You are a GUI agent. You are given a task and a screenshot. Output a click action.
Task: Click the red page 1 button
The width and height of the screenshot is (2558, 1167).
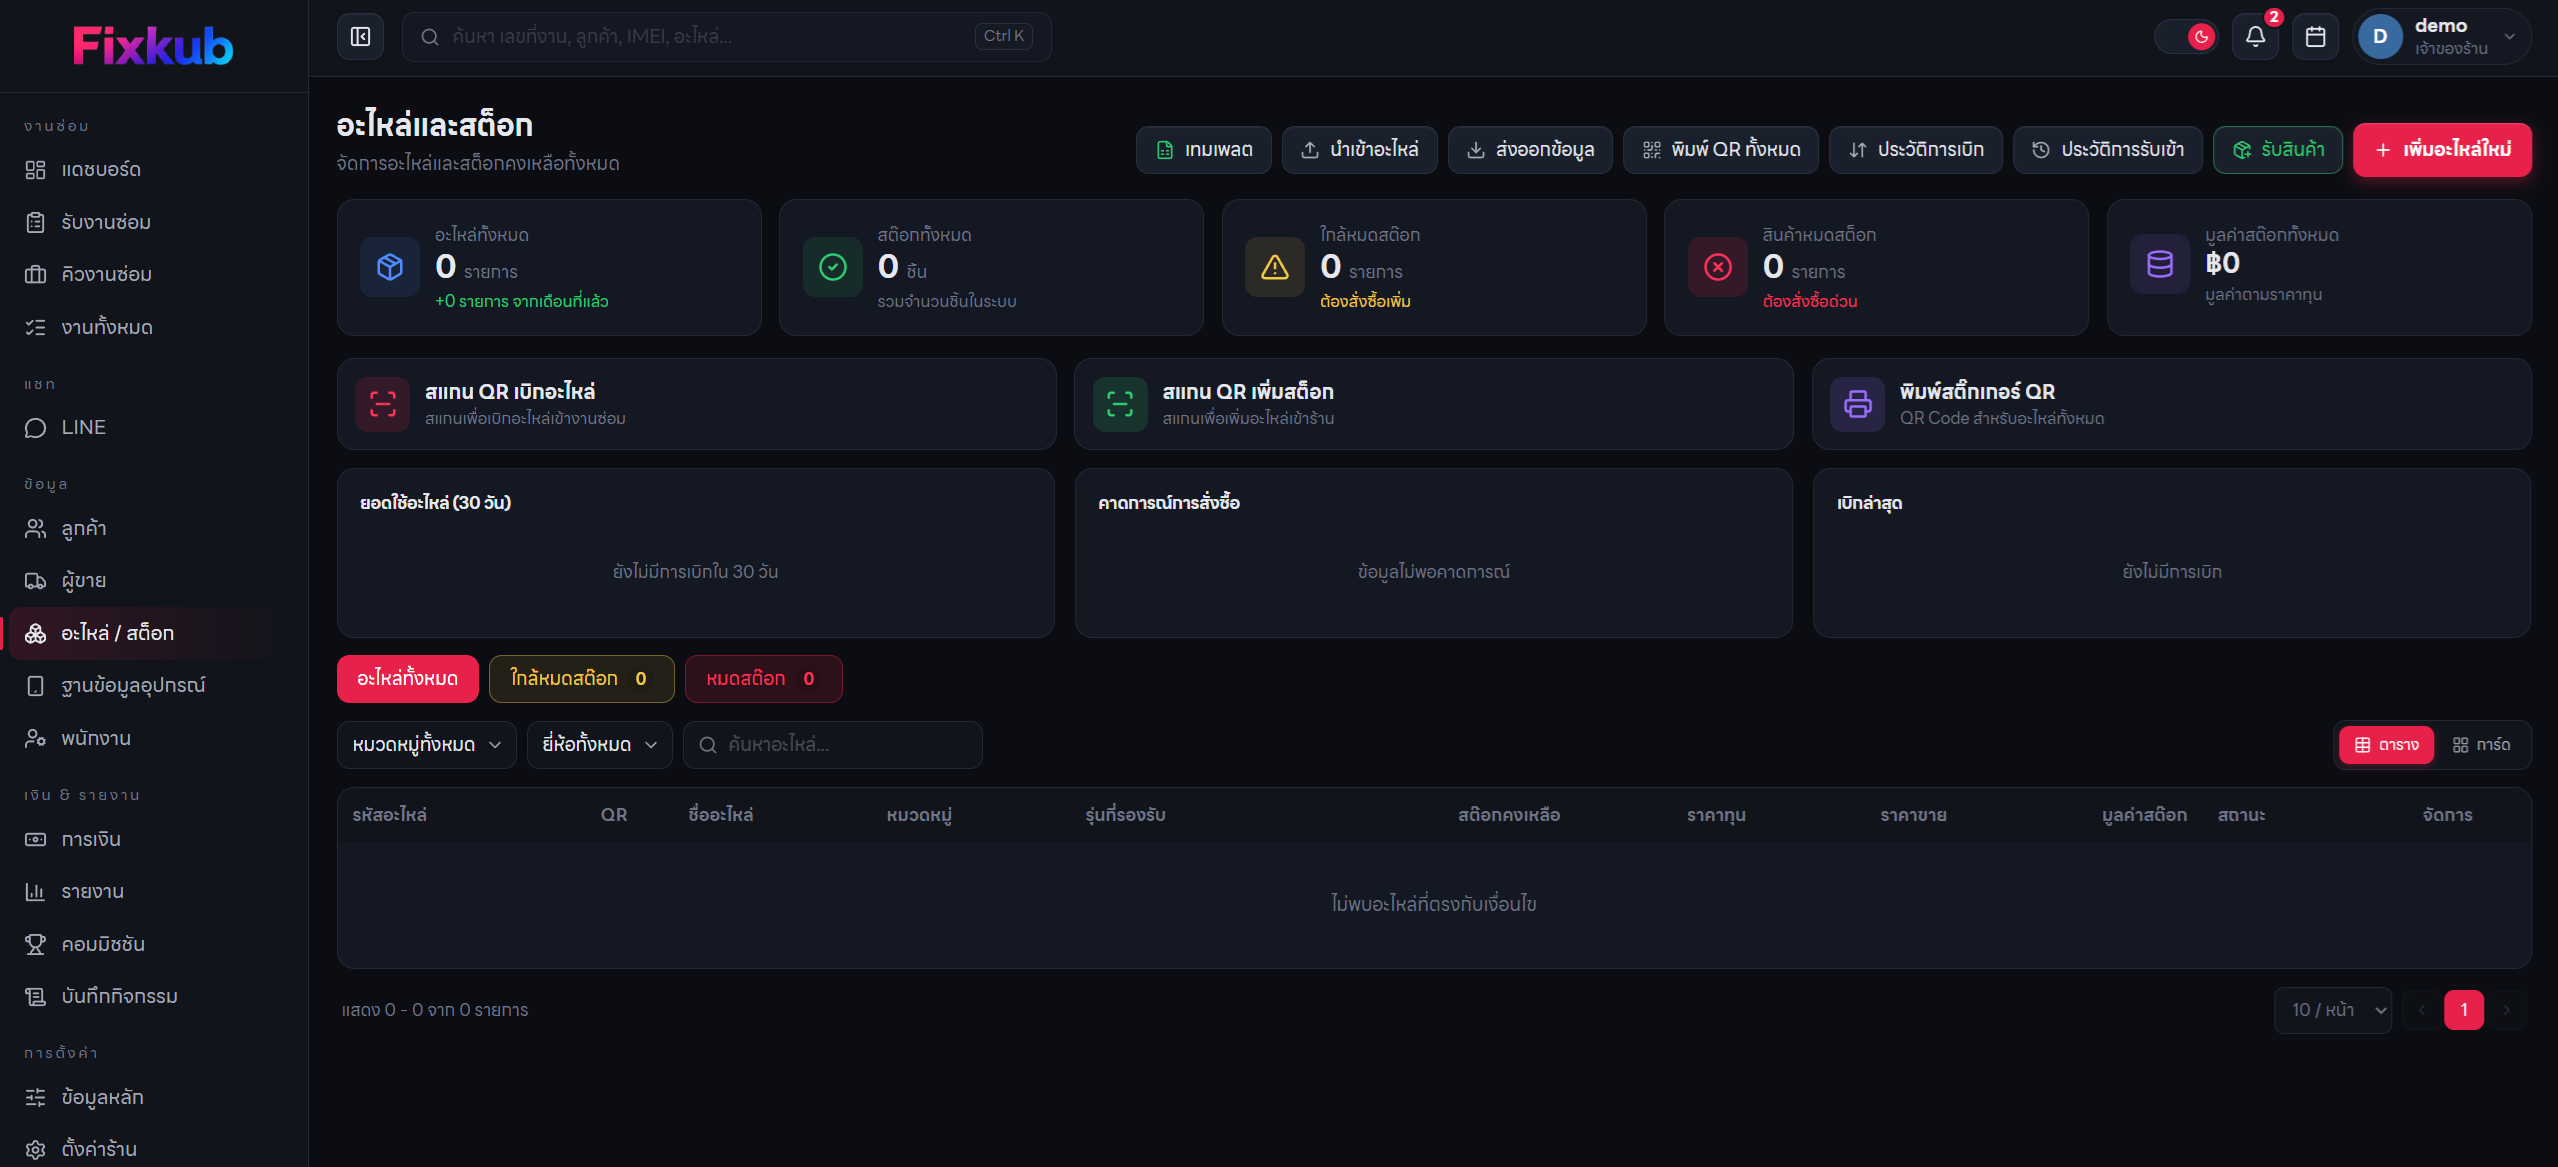tap(2463, 1010)
